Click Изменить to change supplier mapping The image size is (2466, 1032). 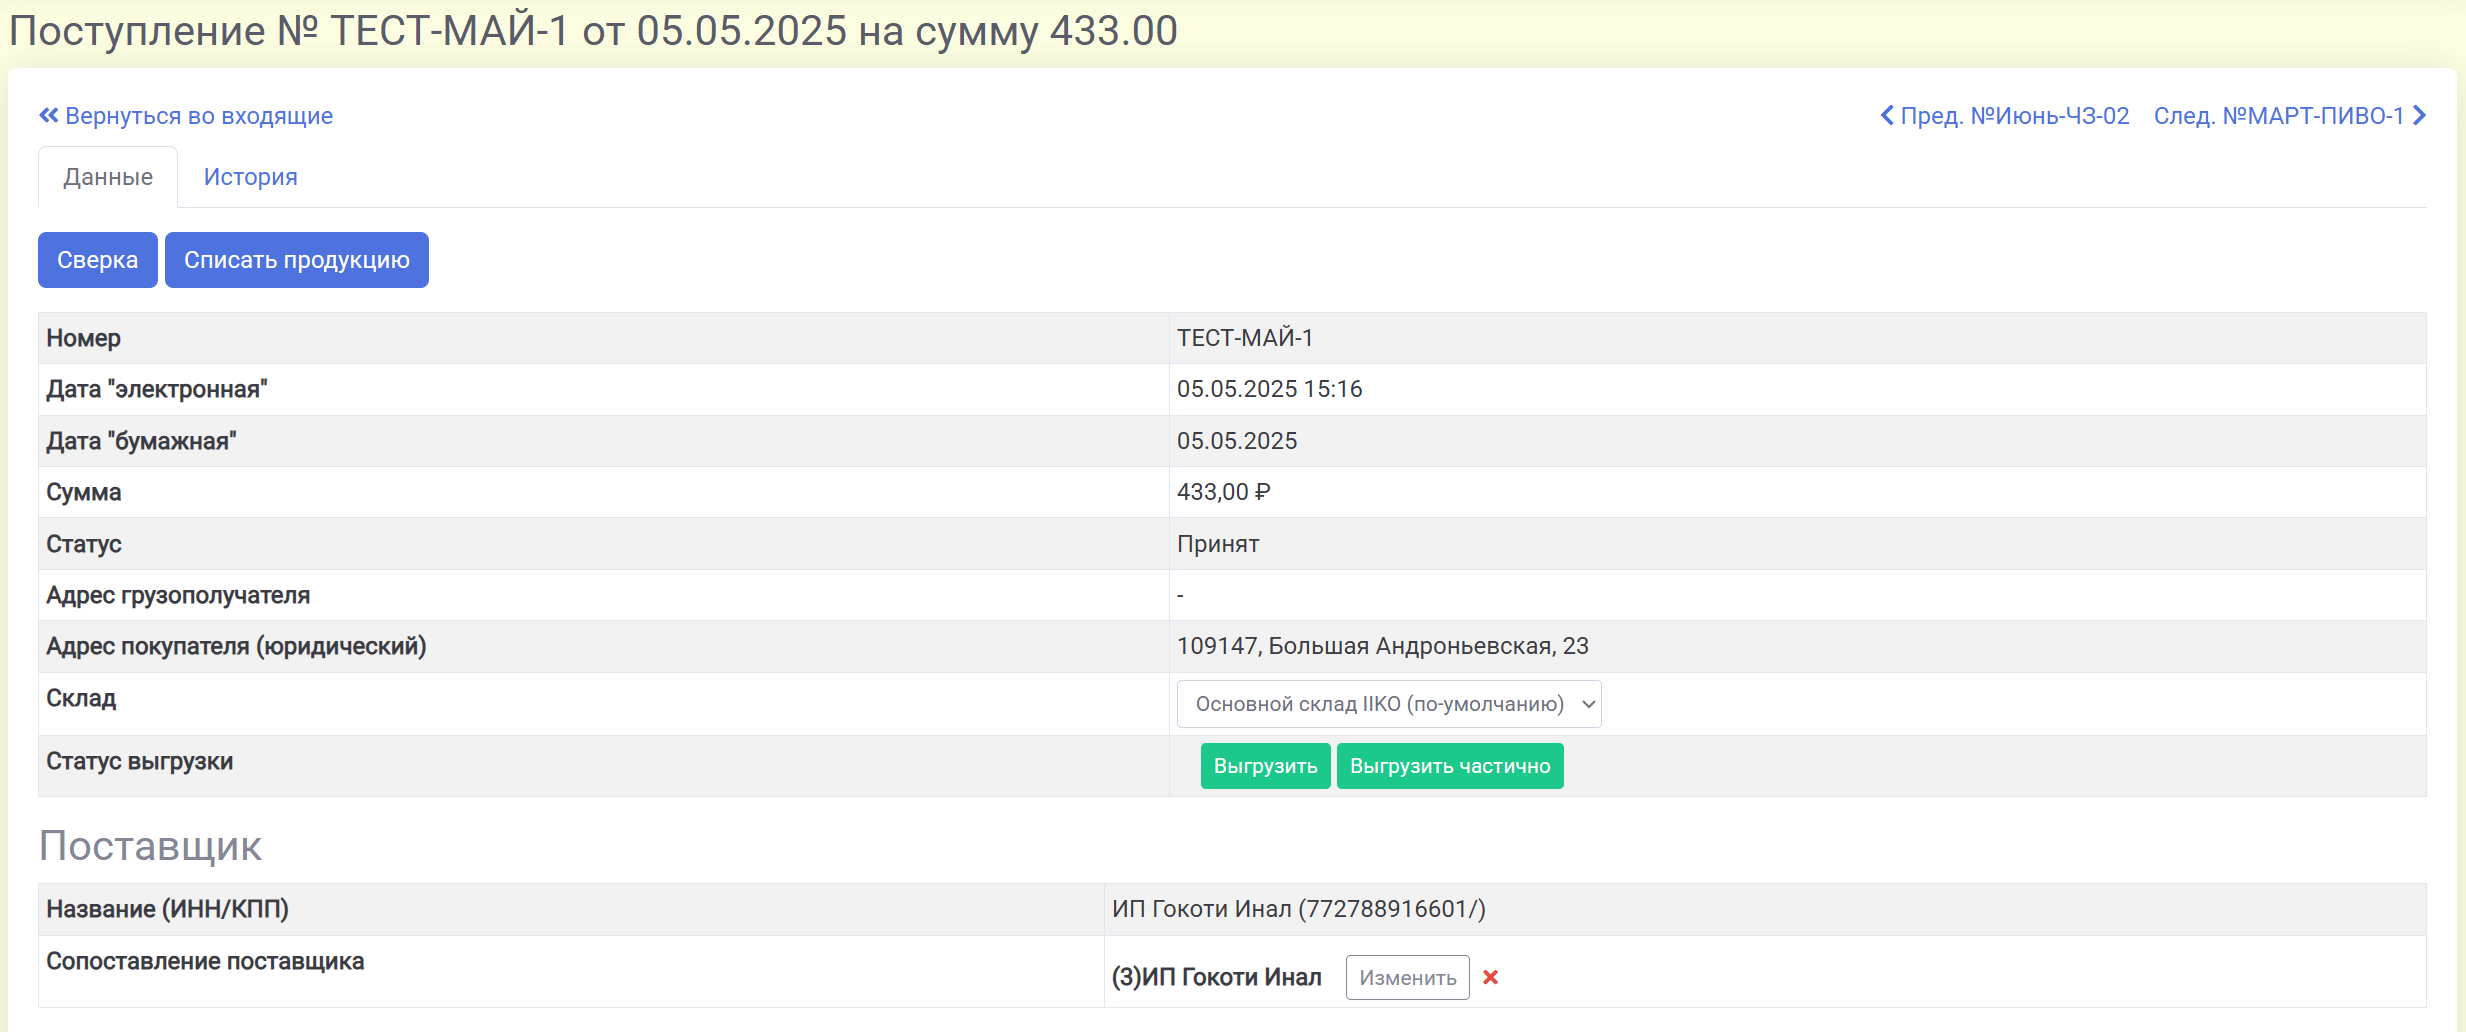[1407, 977]
